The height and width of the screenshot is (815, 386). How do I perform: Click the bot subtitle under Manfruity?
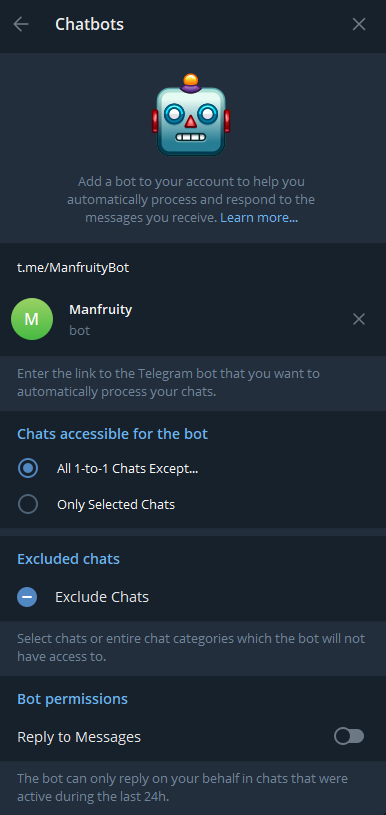[x=79, y=331]
